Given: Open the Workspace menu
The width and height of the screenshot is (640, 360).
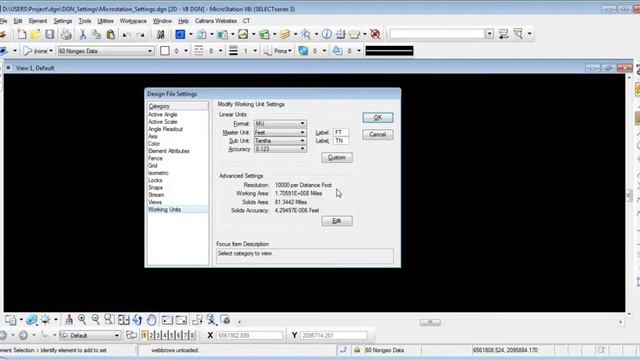Looking at the screenshot, I should click(133, 21).
